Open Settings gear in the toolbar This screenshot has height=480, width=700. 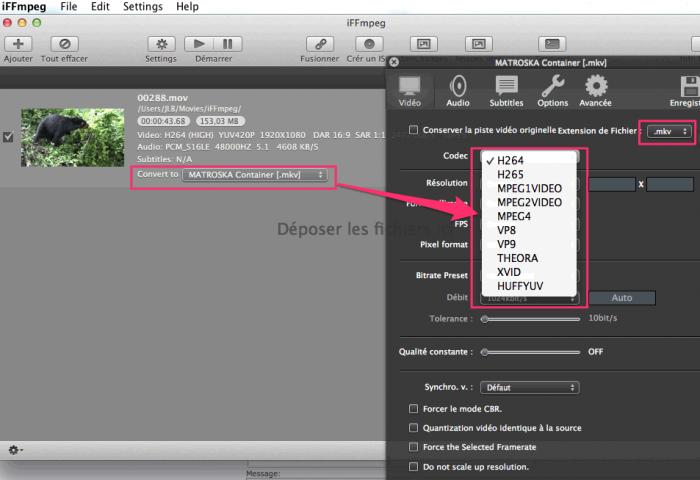click(161, 44)
